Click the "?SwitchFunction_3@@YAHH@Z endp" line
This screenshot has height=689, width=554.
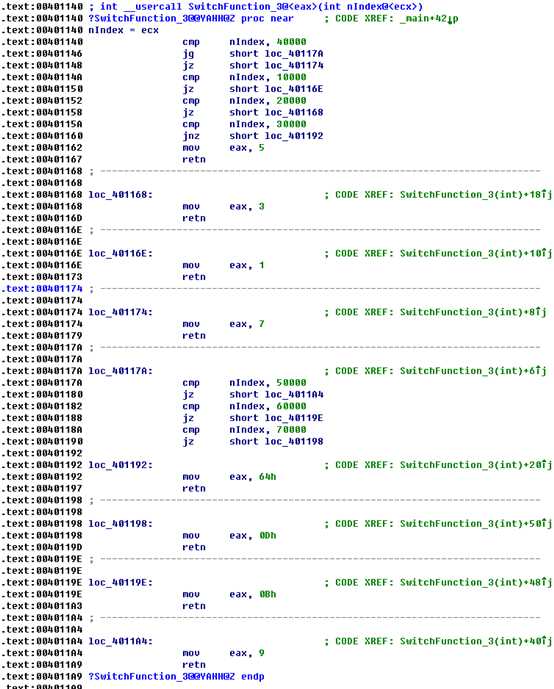176,677
